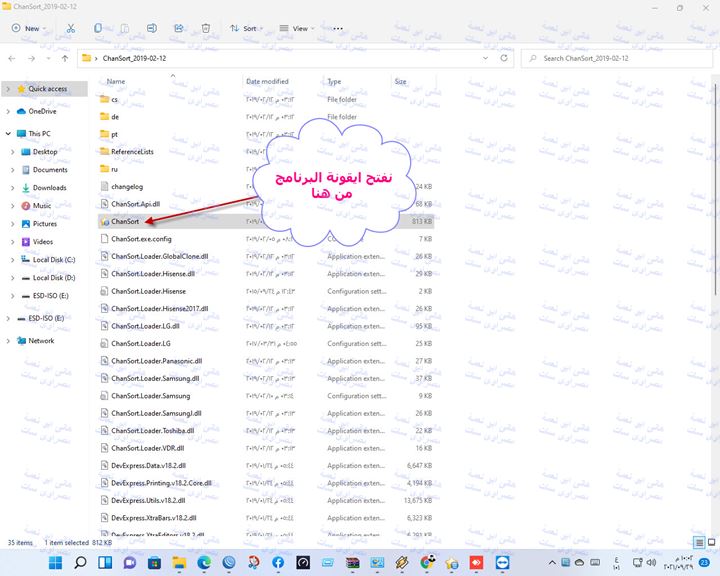Image resolution: width=720 pixels, height=576 pixels.
Task: Expand Local Disk (C:) node
Action: click(12, 260)
